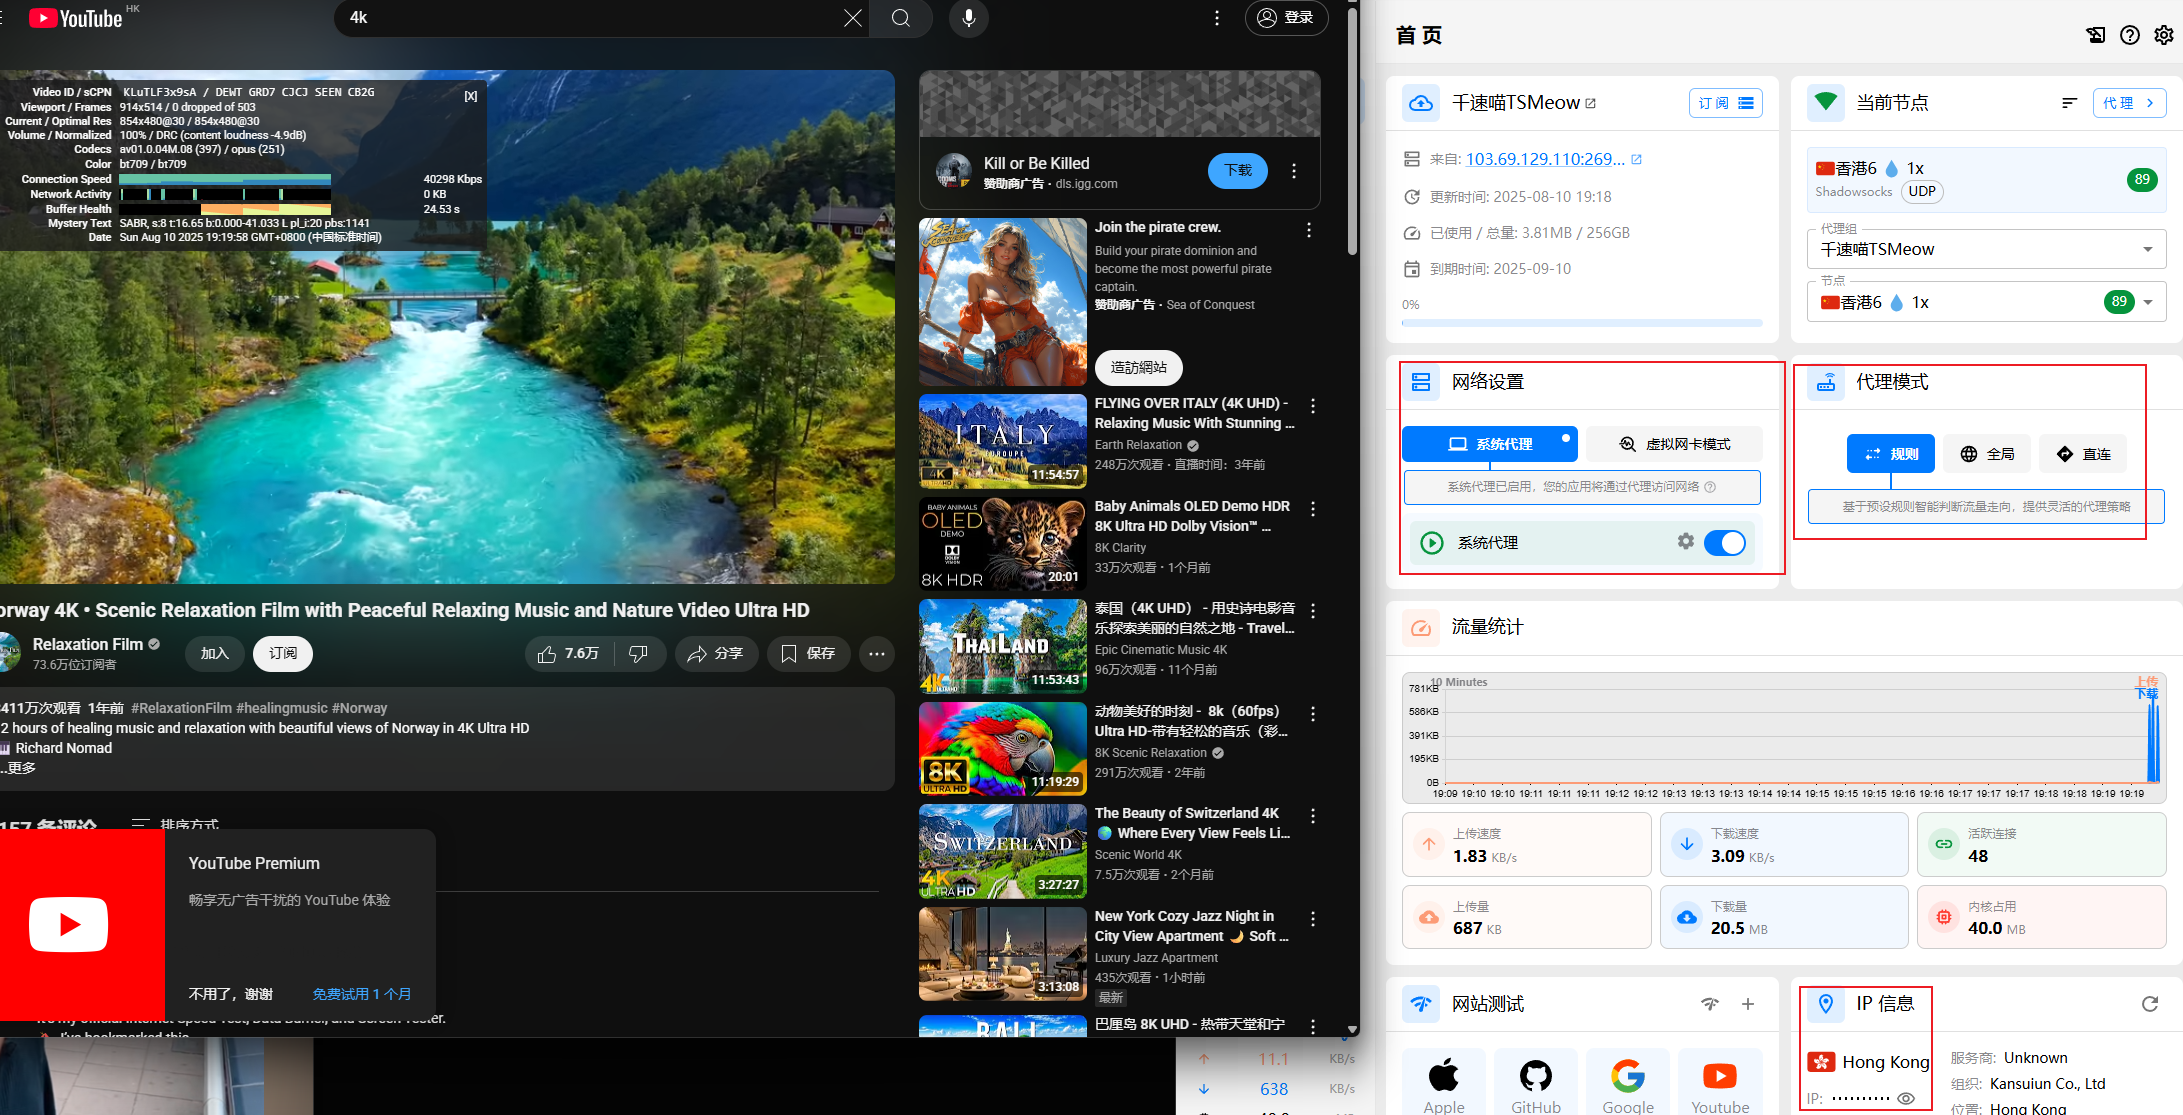Share the video via 分享 button

click(x=715, y=653)
